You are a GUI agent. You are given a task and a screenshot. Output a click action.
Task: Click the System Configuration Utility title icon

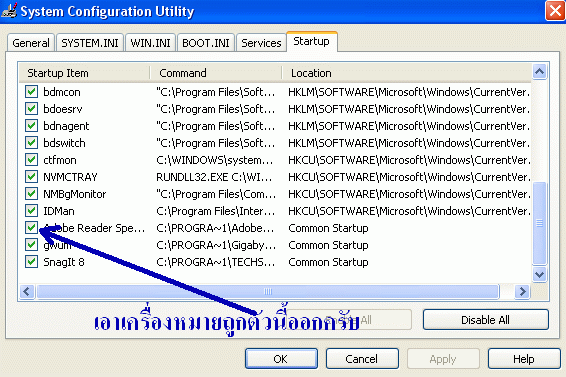9,10
